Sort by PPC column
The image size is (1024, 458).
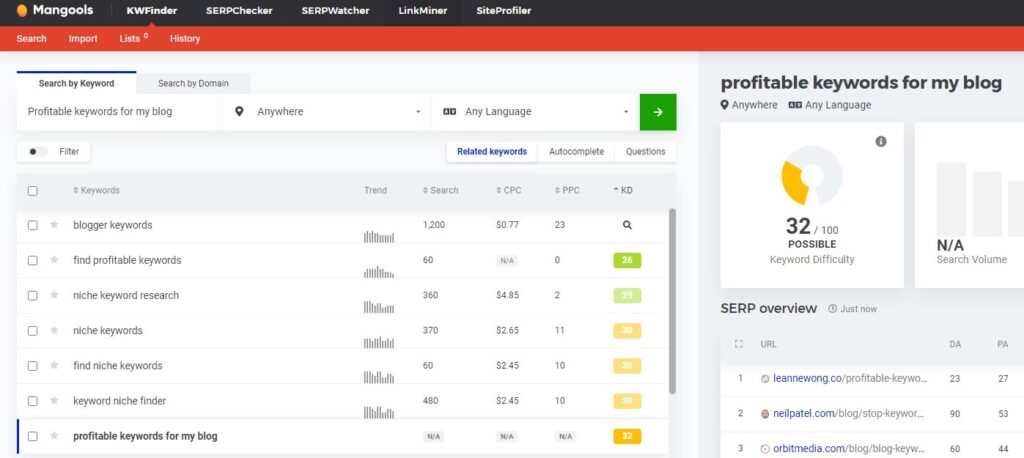pos(567,191)
